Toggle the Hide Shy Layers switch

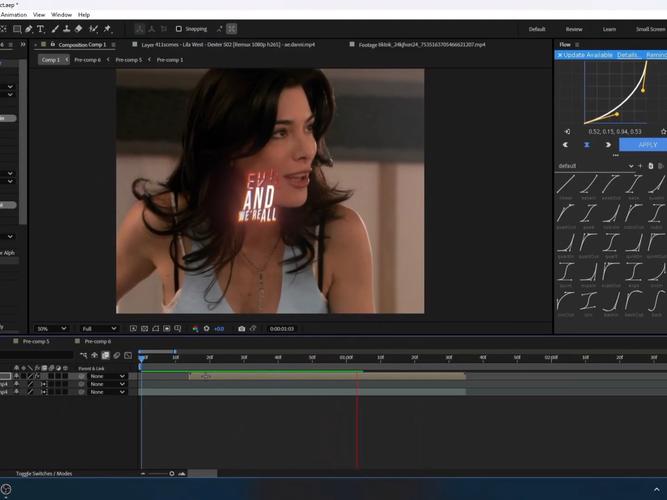pos(94,355)
